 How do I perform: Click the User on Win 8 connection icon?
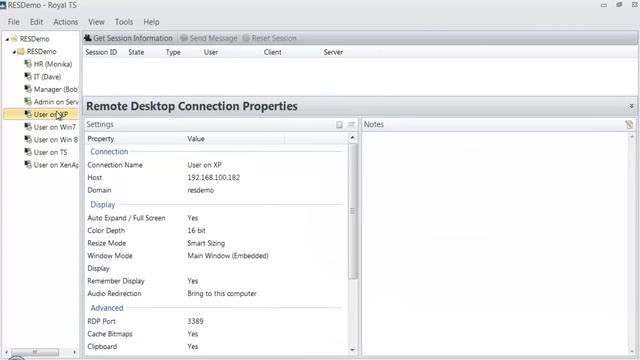point(28,140)
